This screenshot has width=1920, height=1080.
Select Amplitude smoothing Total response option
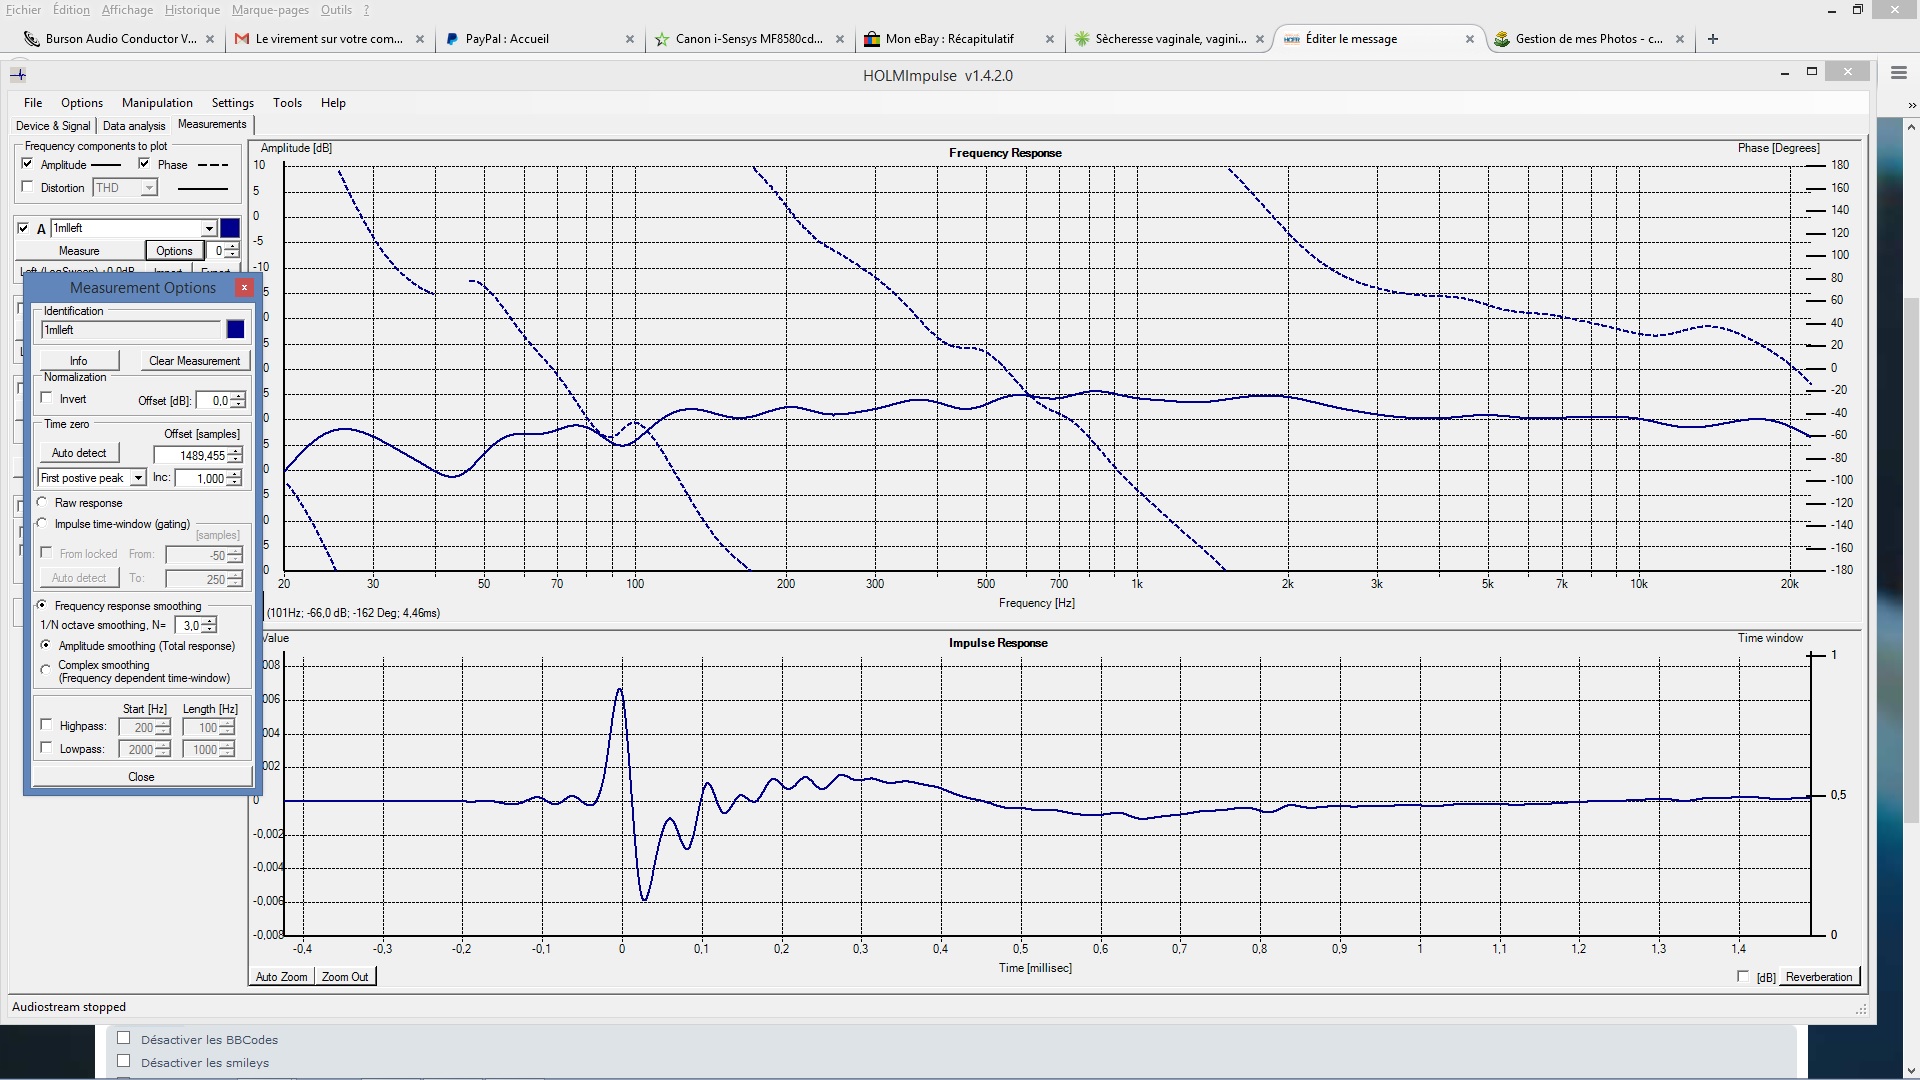coord(46,645)
